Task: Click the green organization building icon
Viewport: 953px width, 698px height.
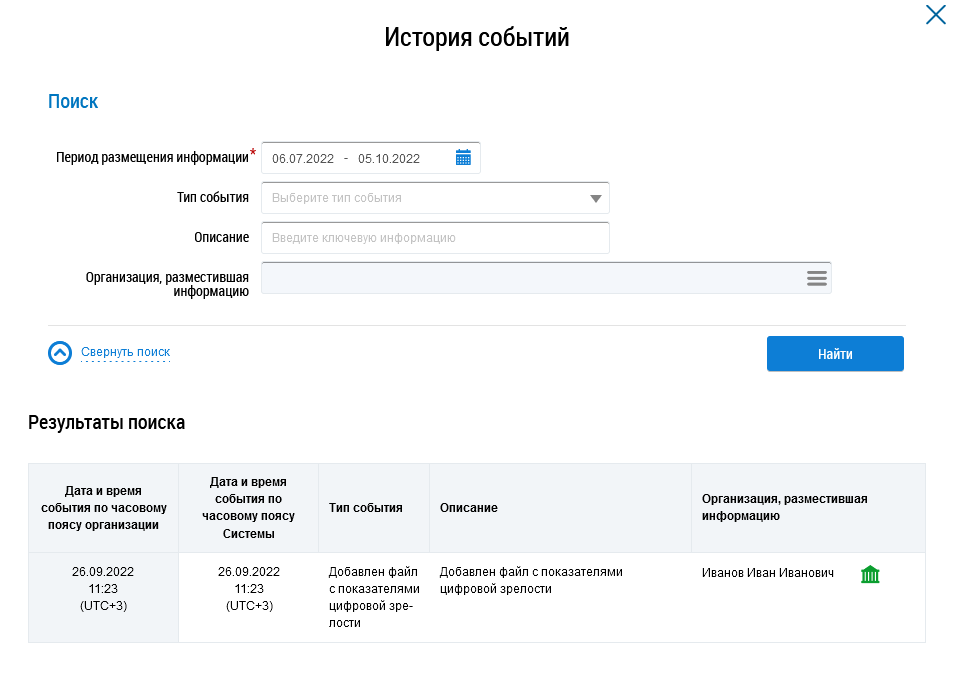Action: click(x=870, y=574)
